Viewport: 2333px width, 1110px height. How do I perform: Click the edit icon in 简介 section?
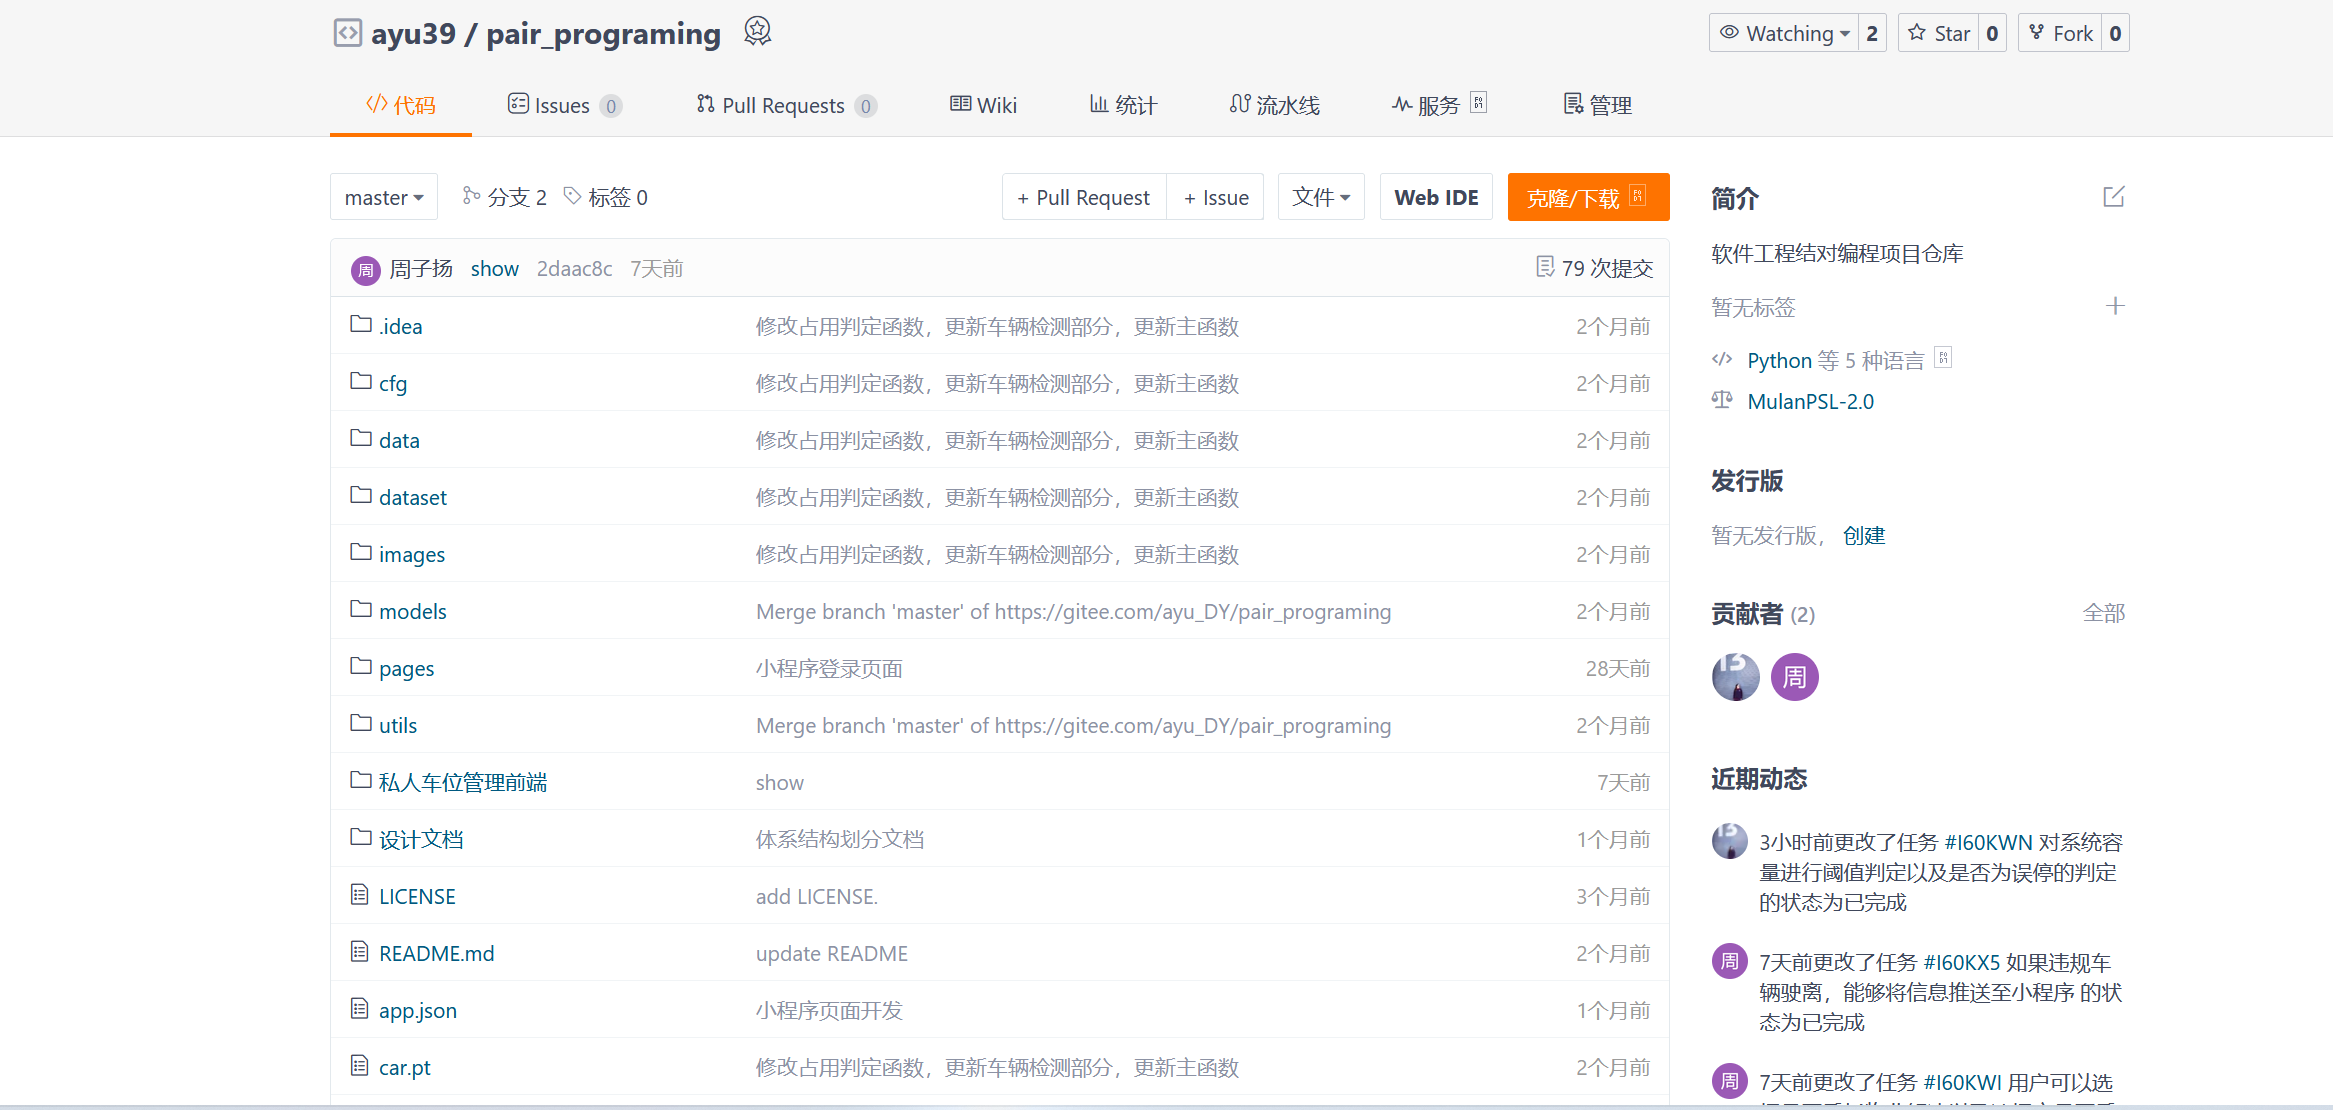2113,197
